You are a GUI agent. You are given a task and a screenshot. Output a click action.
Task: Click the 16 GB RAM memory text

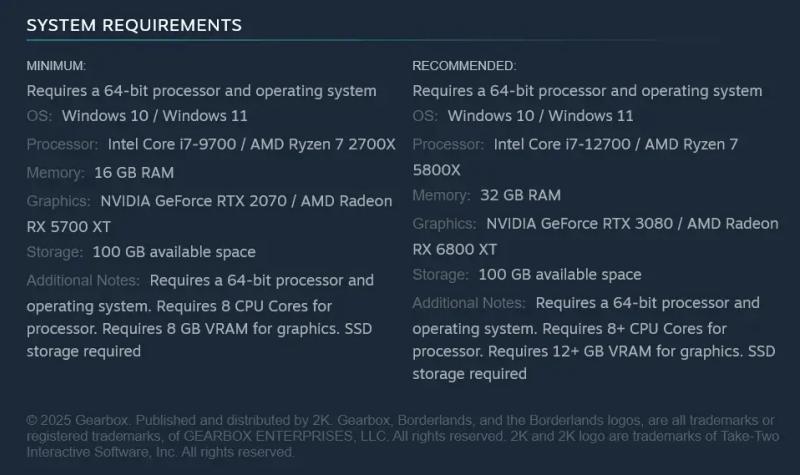click(x=134, y=173)
